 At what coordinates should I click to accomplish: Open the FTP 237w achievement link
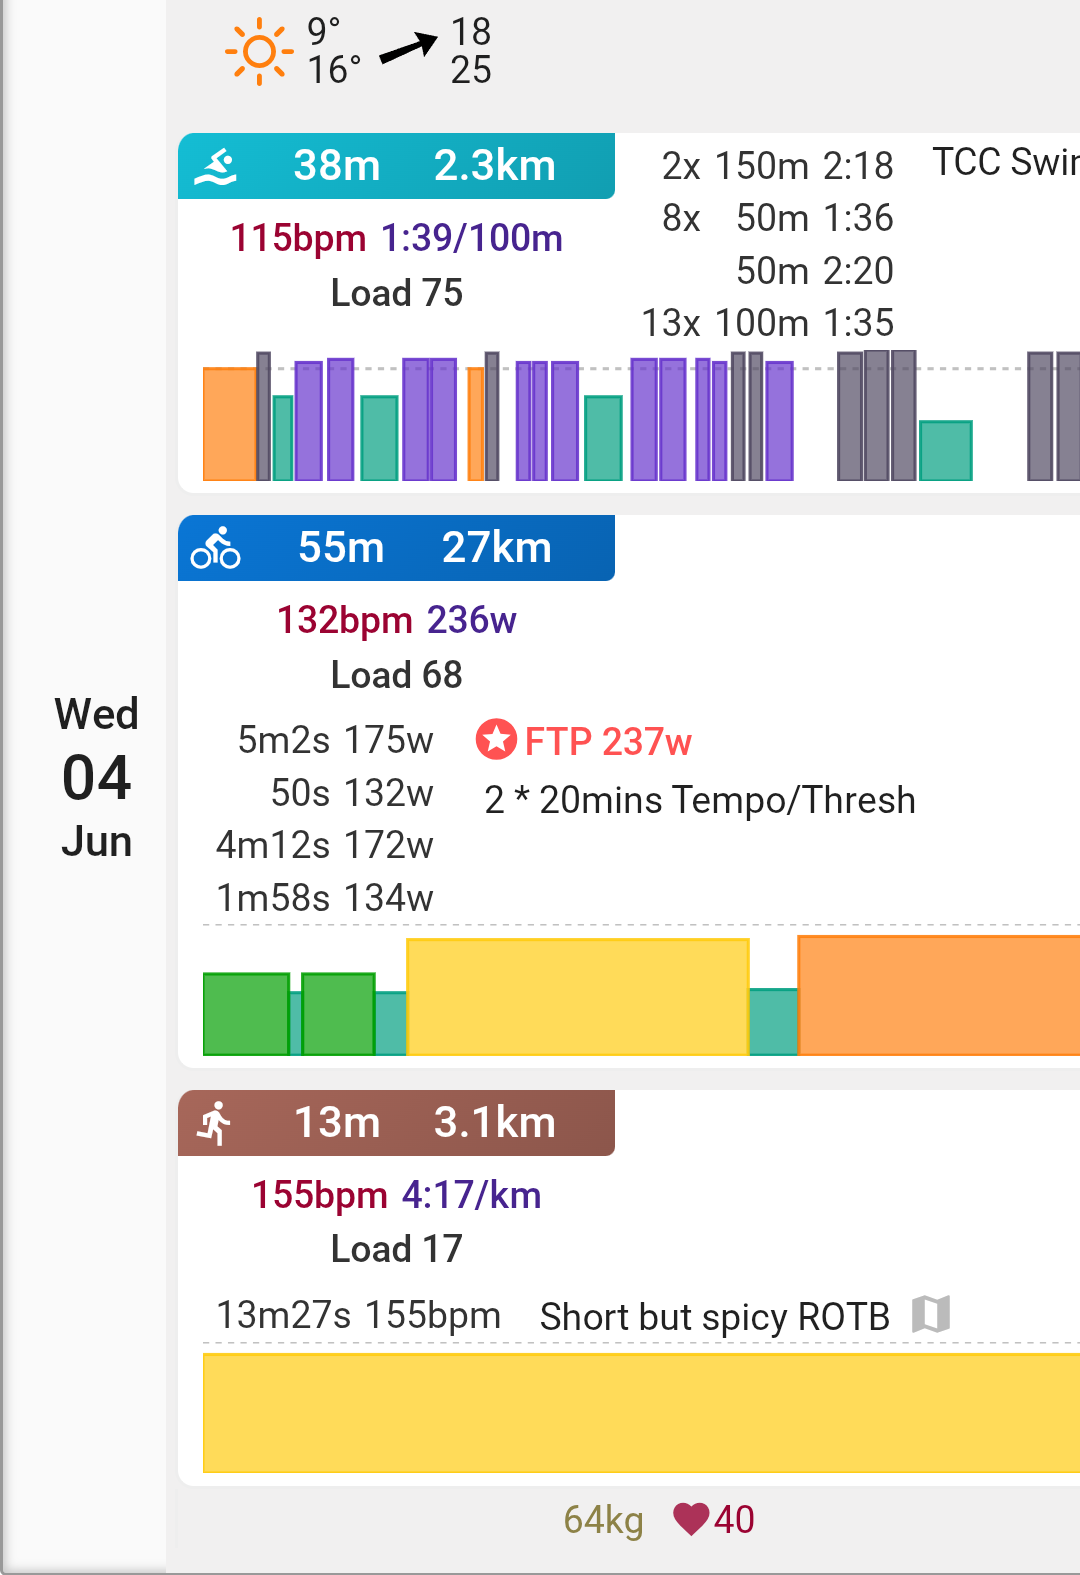(x=608, y=742)
